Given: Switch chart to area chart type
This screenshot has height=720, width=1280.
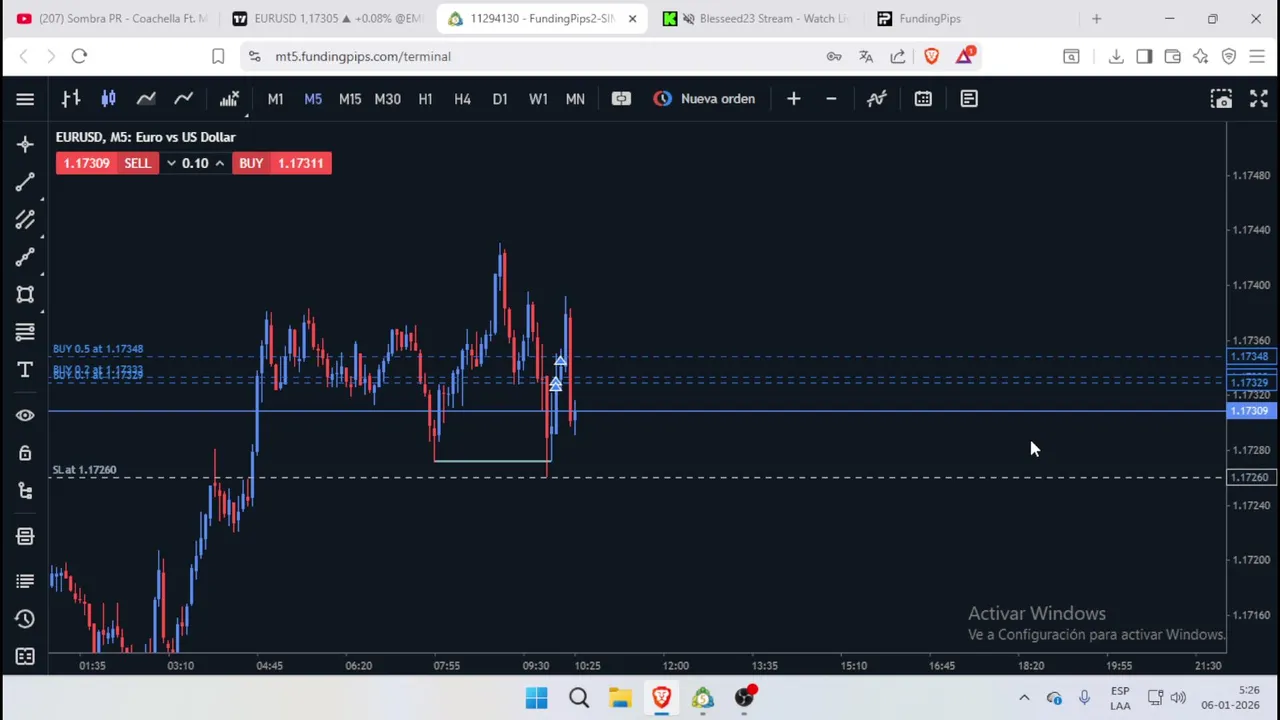Looking at the screenshot, I should tap(146, 99).
